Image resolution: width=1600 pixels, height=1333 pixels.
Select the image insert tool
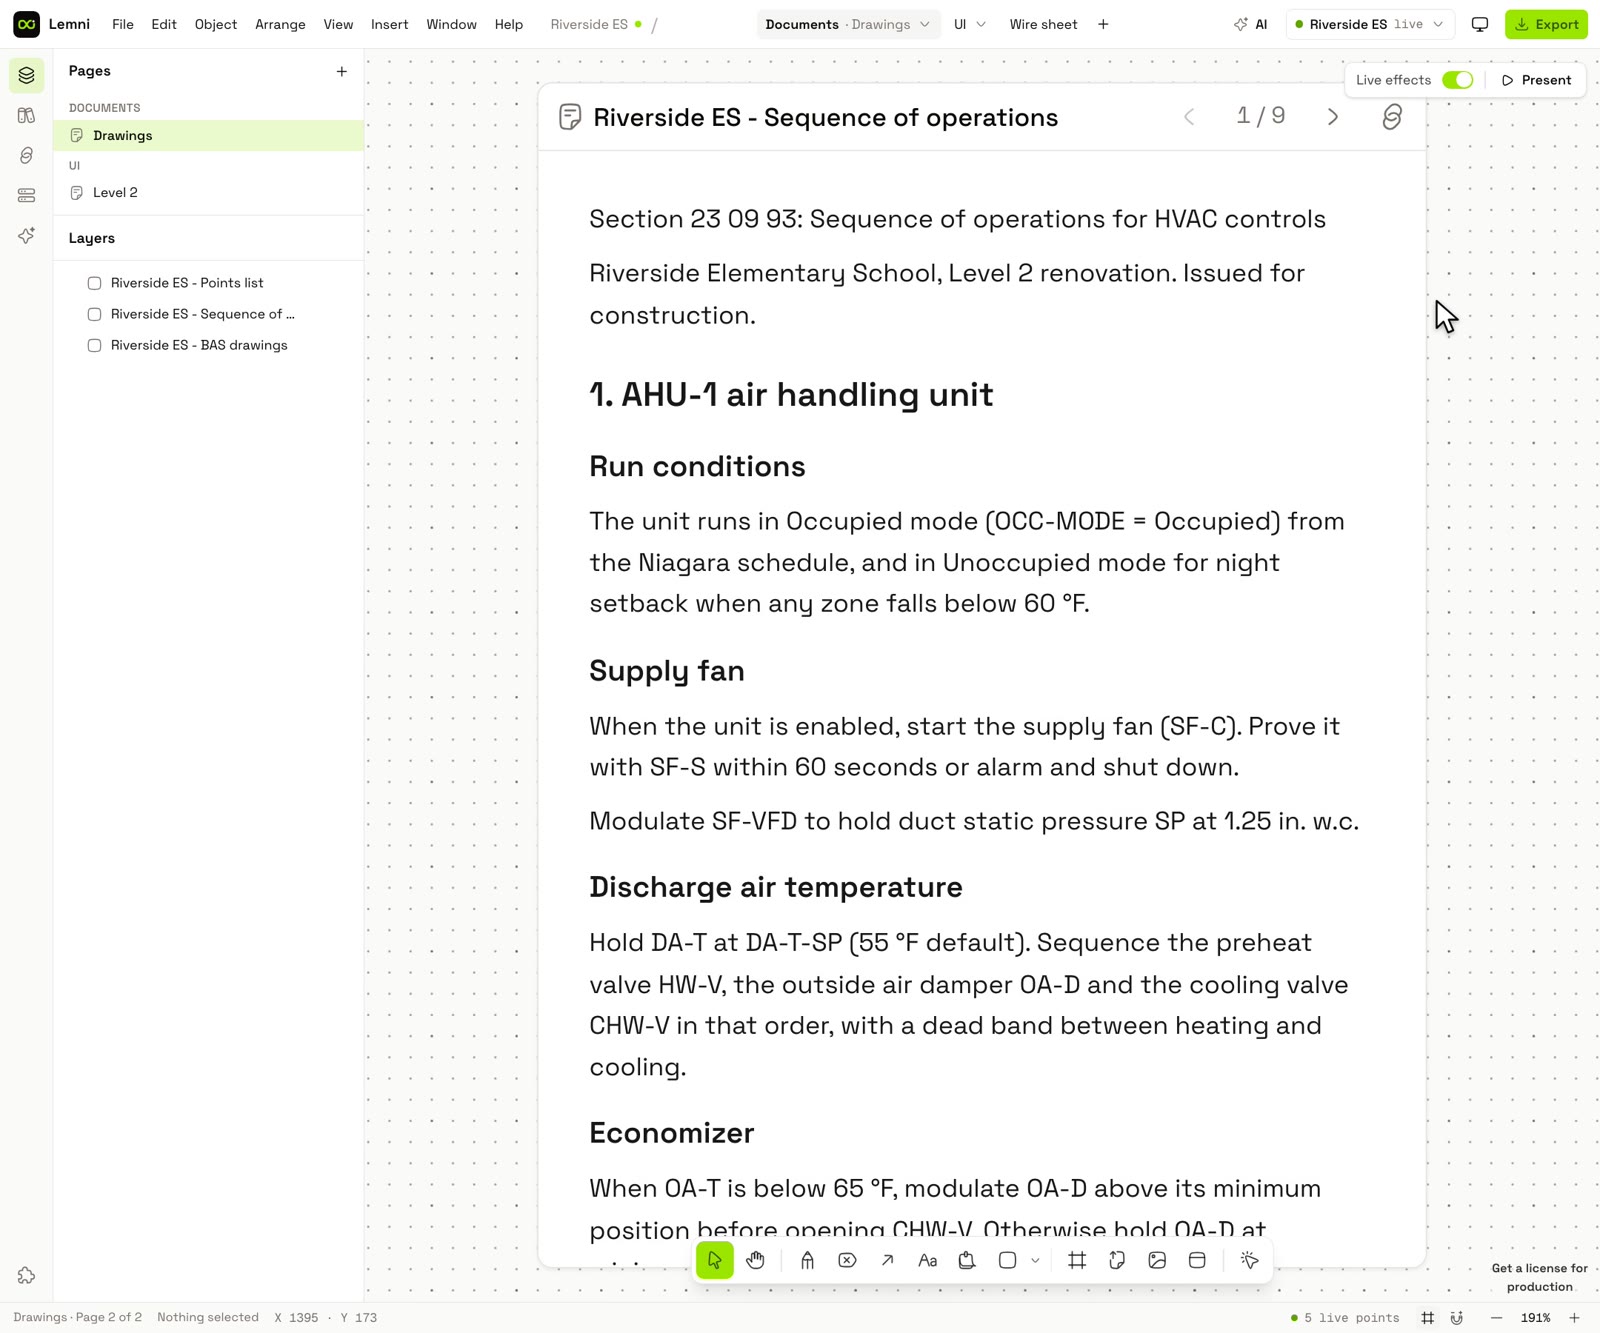click(1157, 1260)
